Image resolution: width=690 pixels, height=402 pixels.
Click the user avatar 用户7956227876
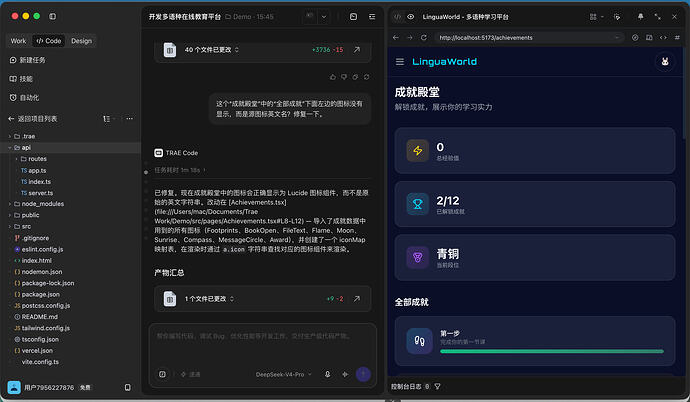point(14,387)
